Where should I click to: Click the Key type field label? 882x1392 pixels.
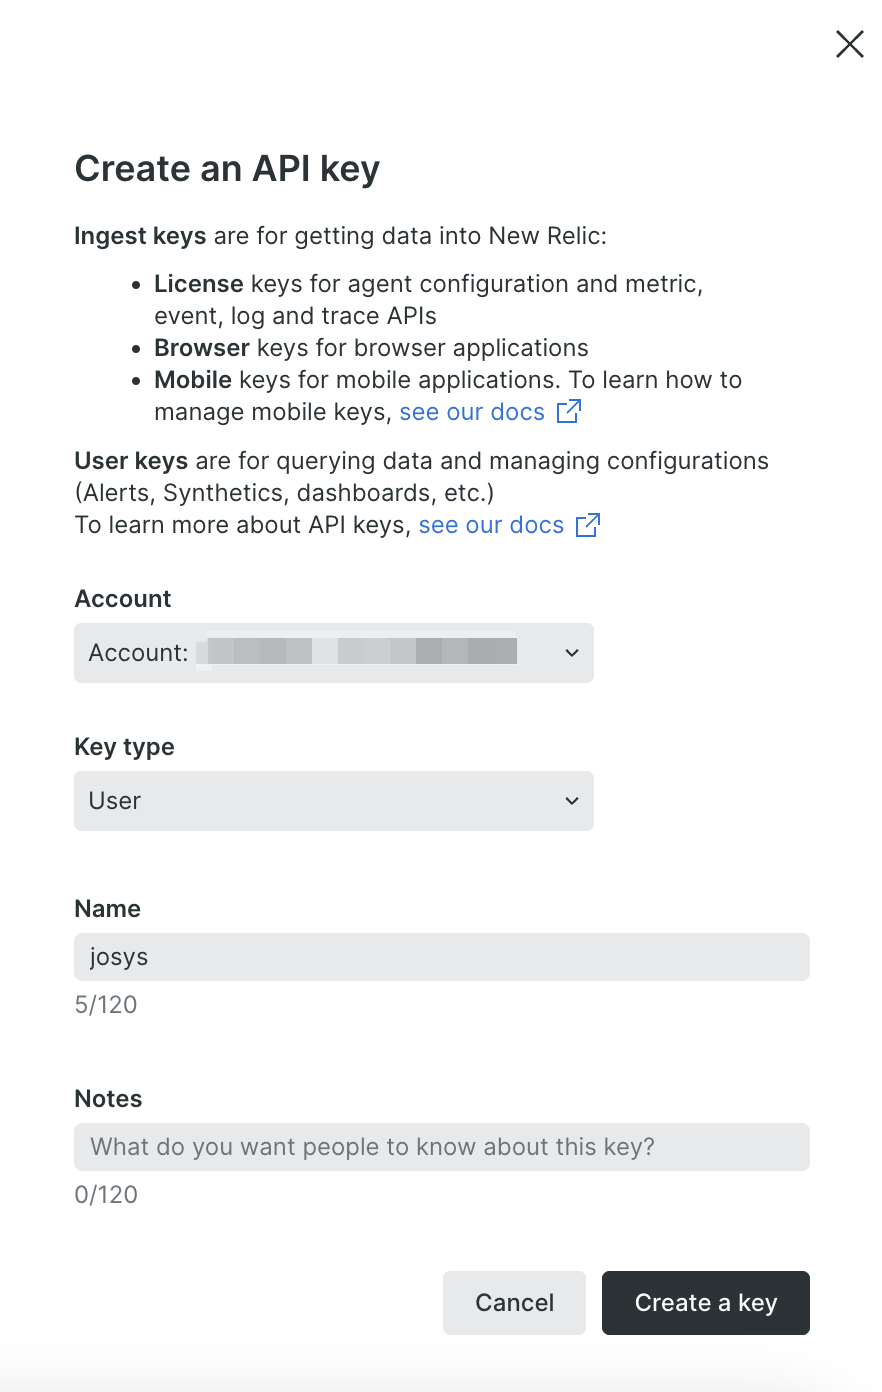click(124, 747)
